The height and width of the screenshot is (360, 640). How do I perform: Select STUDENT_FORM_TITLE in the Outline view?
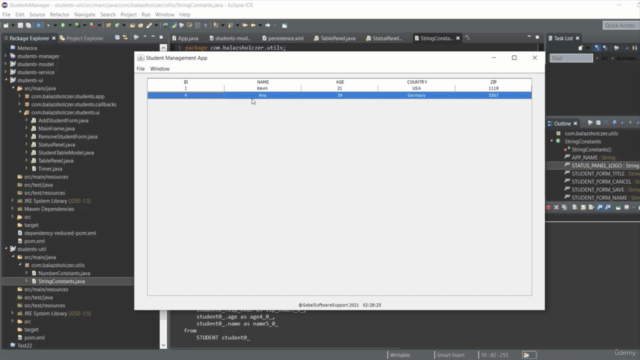[598, 173]
